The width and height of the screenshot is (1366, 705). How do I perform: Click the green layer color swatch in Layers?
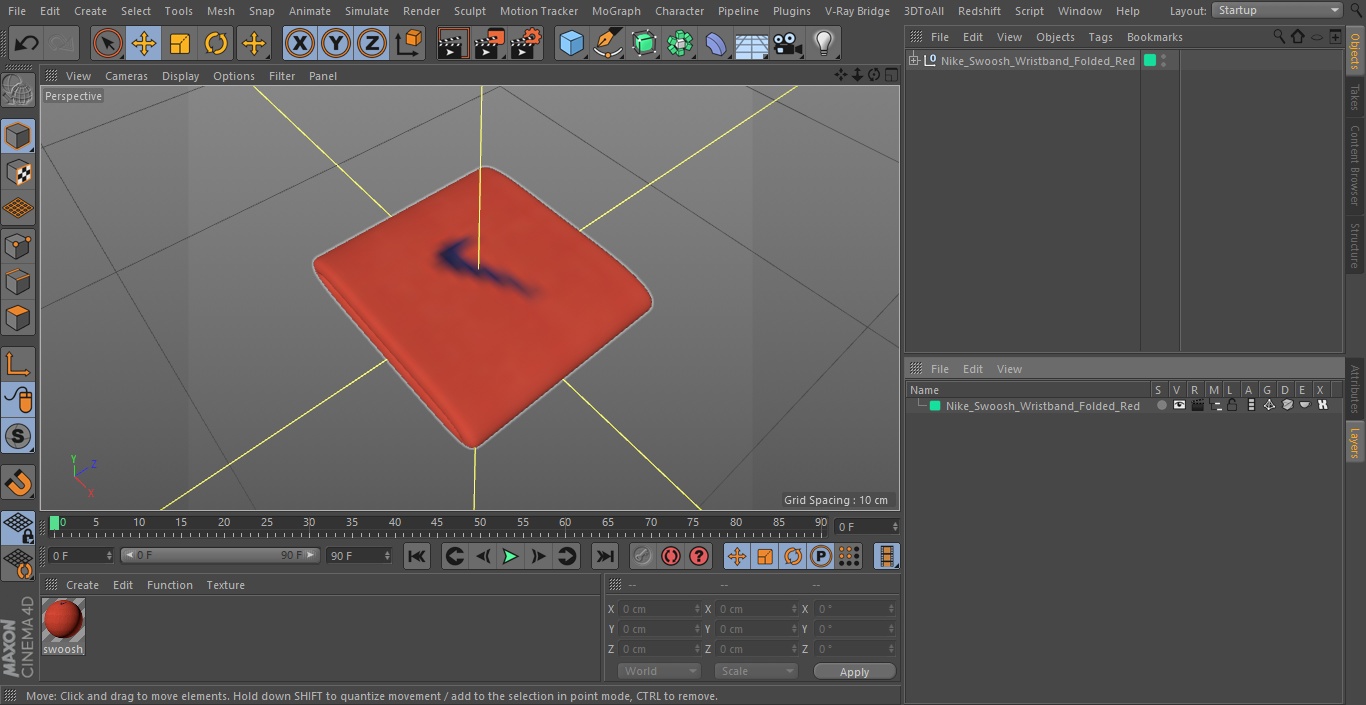pos(935,406)
